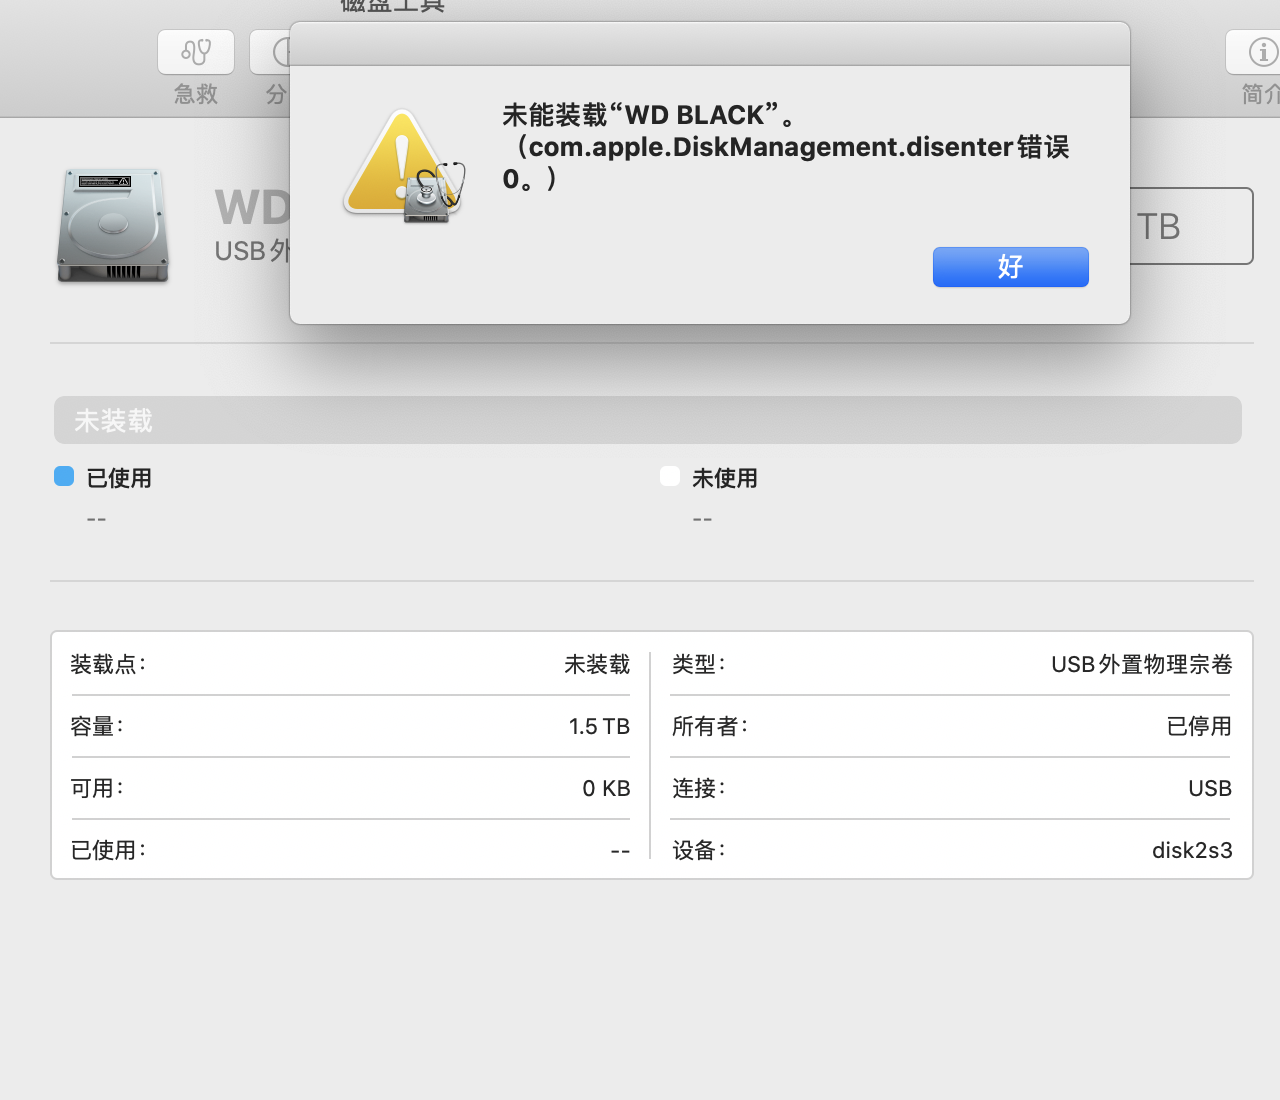Viewport: 1280px width, 1100px height.
Task: Open First Aid (急救) stethoscope tool
Action: click(196, 52)
